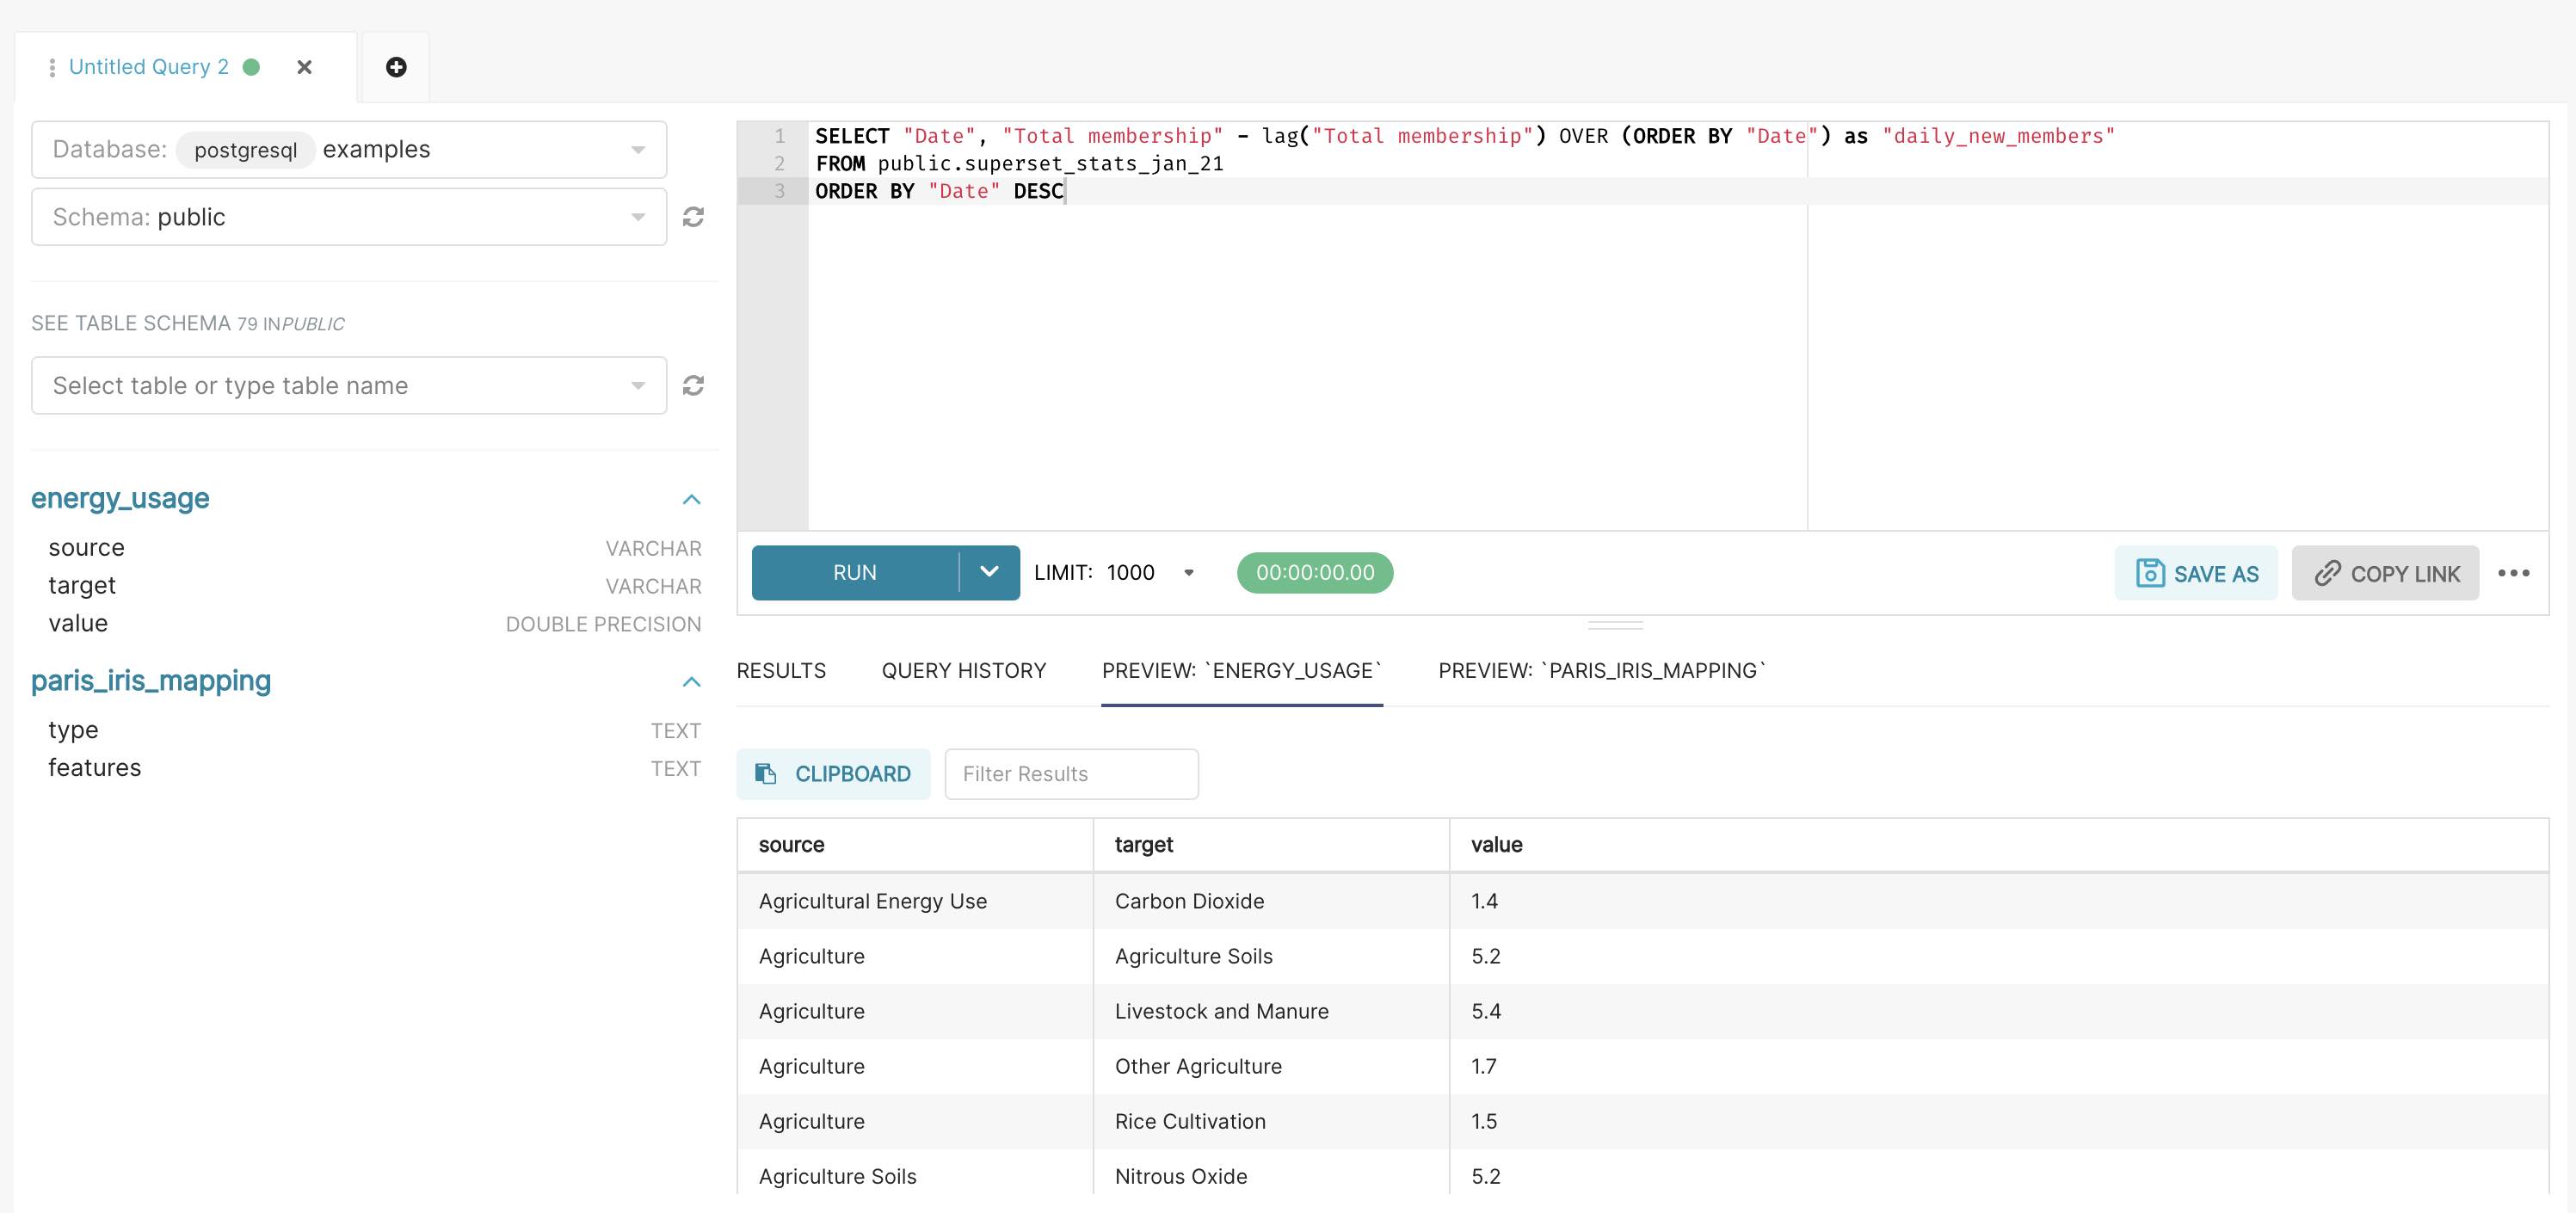Close the Untitled Query 2 tab

point(305,67)
